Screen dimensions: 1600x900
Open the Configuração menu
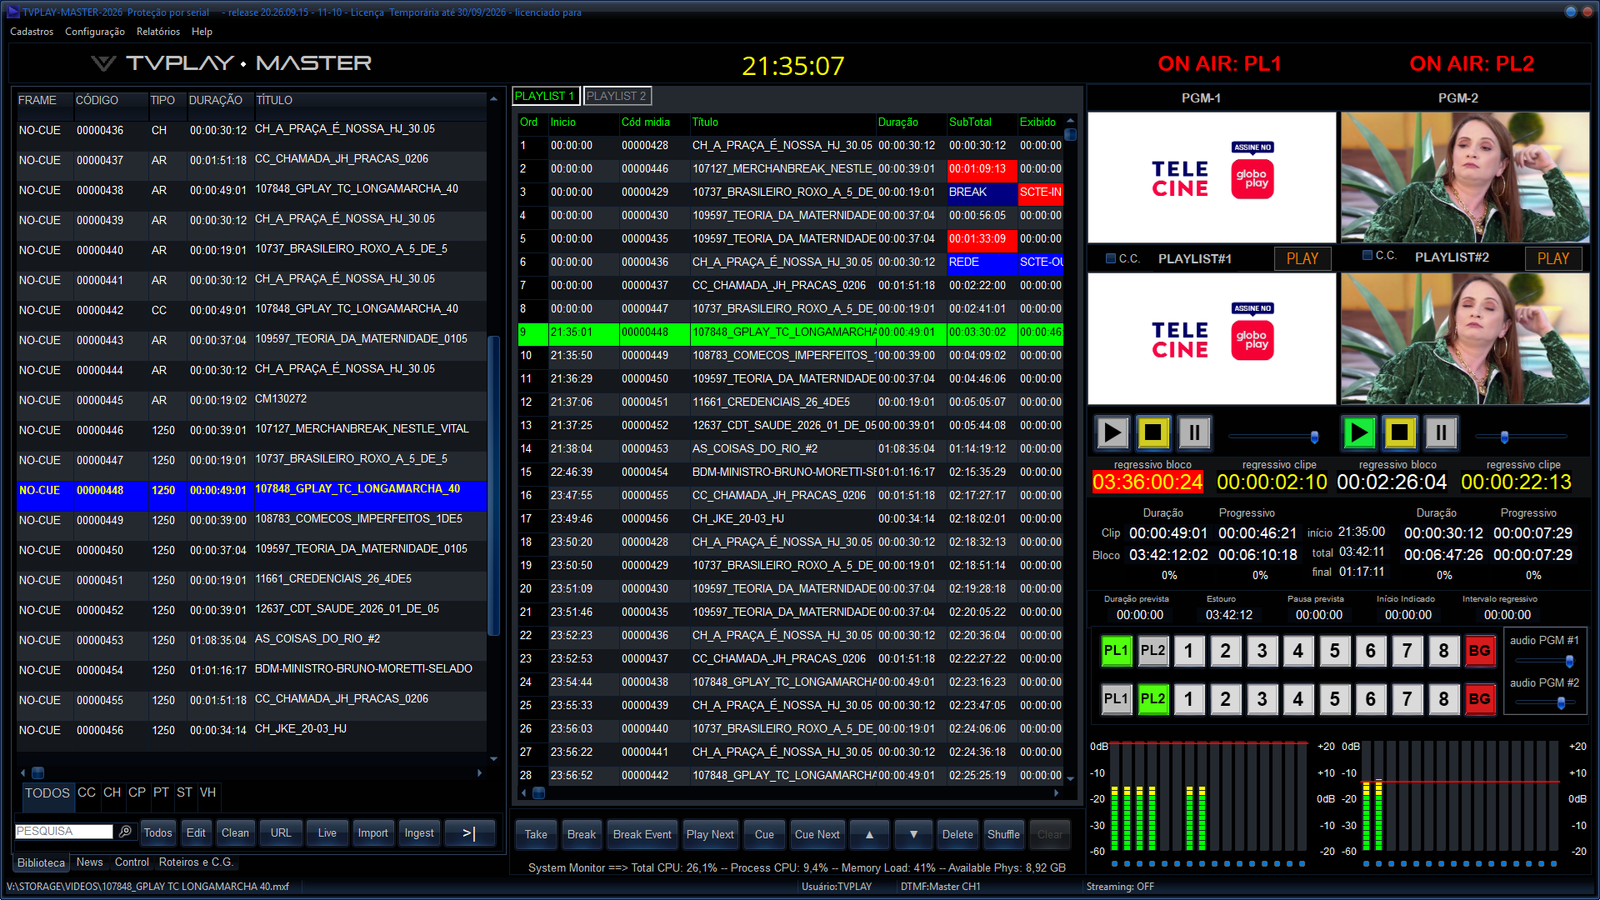pyautogui.click(x=95, y=31)
